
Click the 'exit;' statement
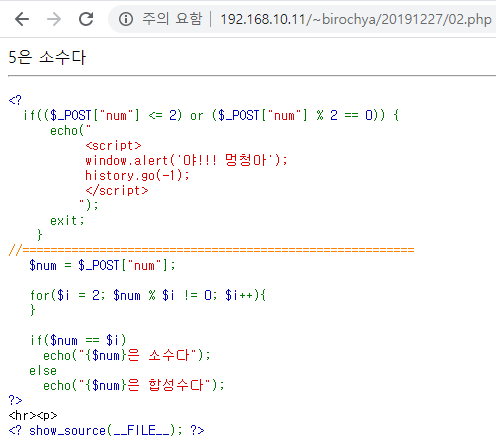[x=67, y=221]
